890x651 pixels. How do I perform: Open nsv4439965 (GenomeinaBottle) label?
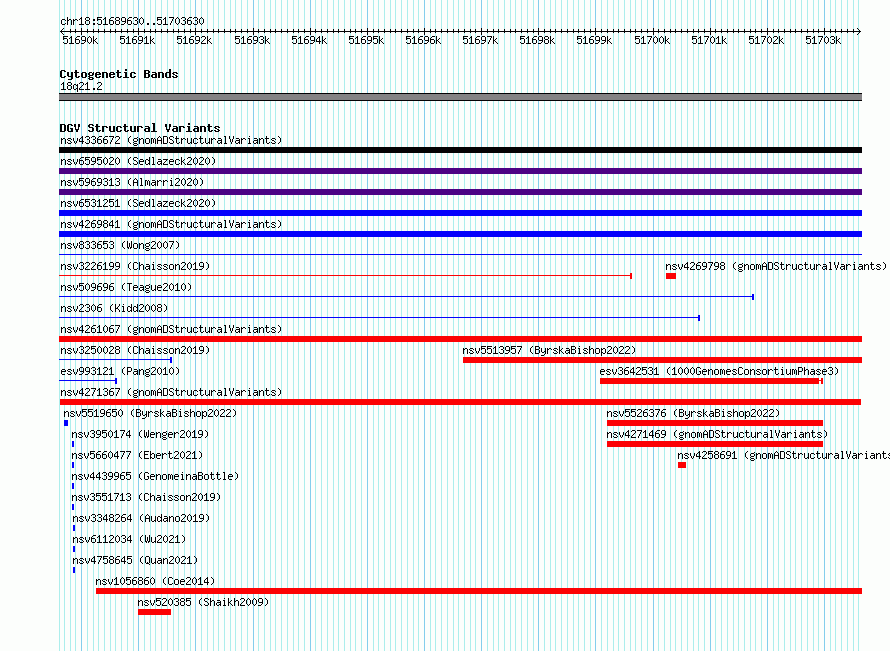(x=155, y=476)
